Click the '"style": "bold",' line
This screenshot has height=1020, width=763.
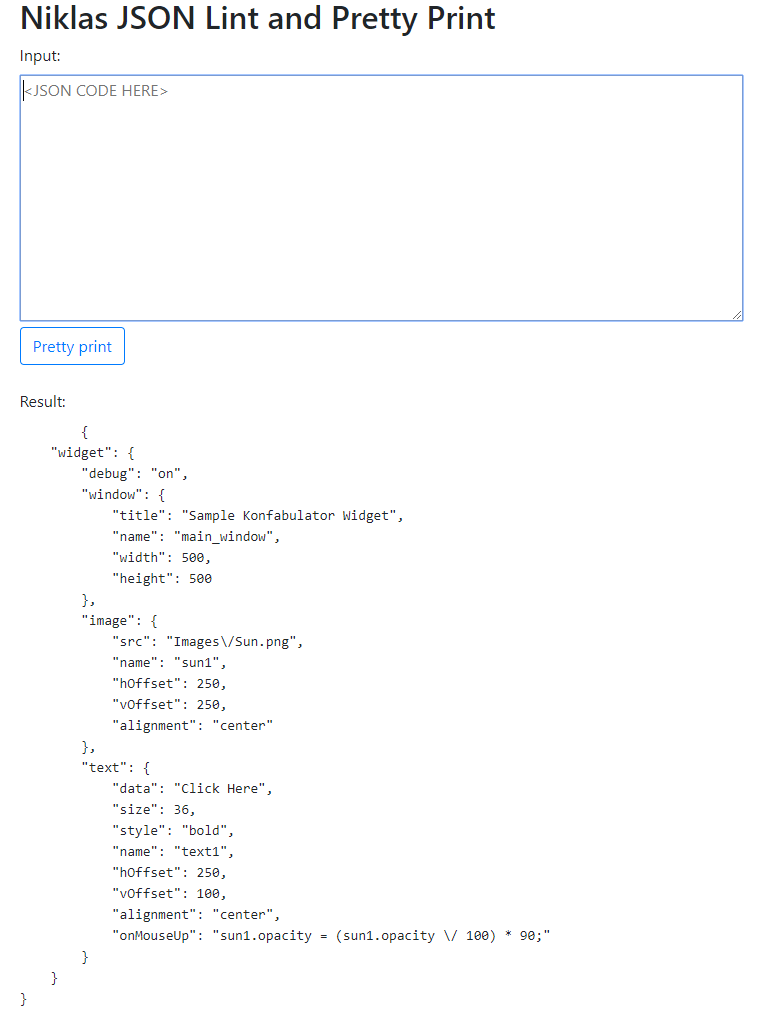point(173,831)
